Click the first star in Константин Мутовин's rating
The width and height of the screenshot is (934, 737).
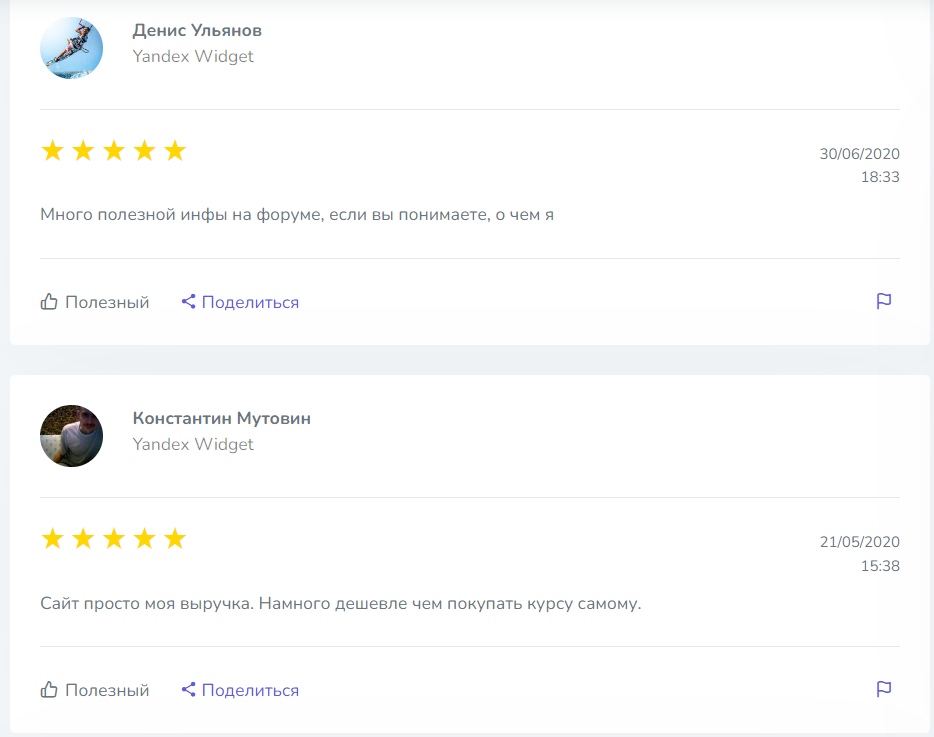tap(52, 539)
